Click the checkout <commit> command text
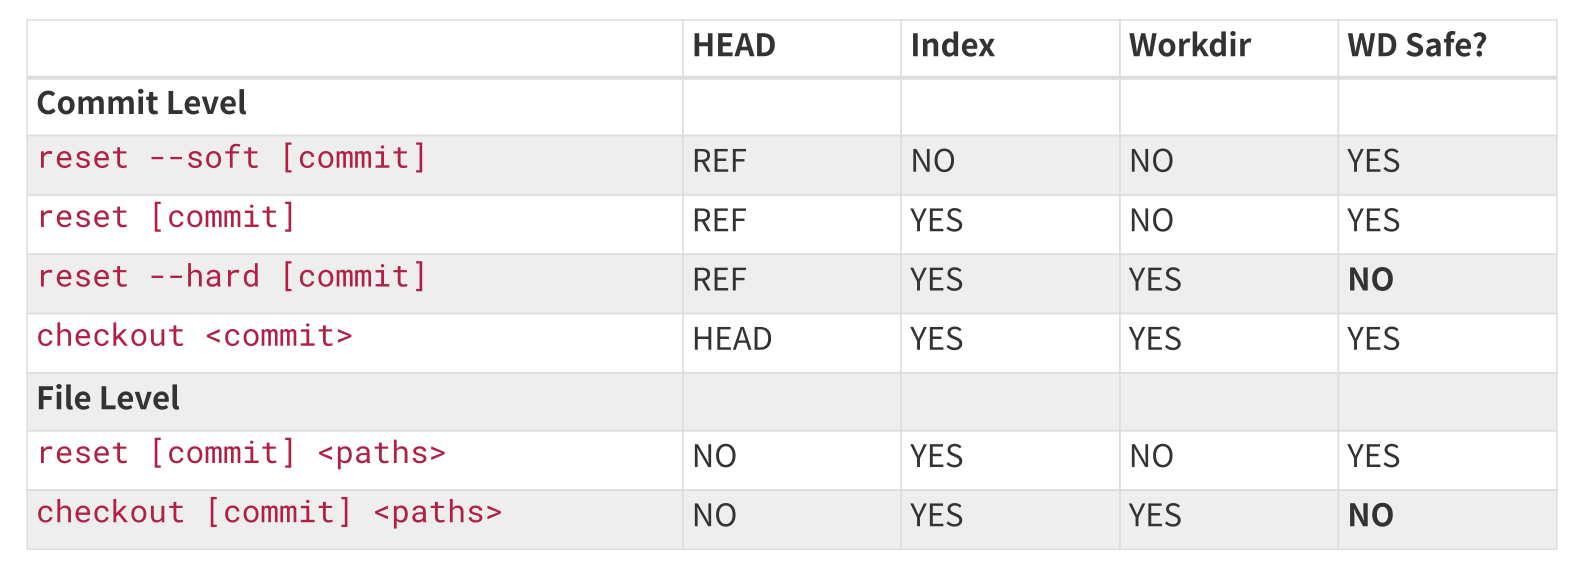1583x586 pixels. [x=195, y=336]
